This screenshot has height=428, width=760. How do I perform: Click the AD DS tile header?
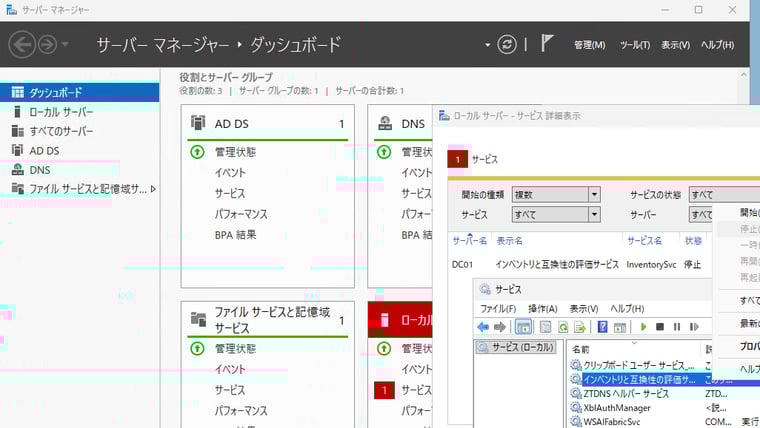pos(267,124)
